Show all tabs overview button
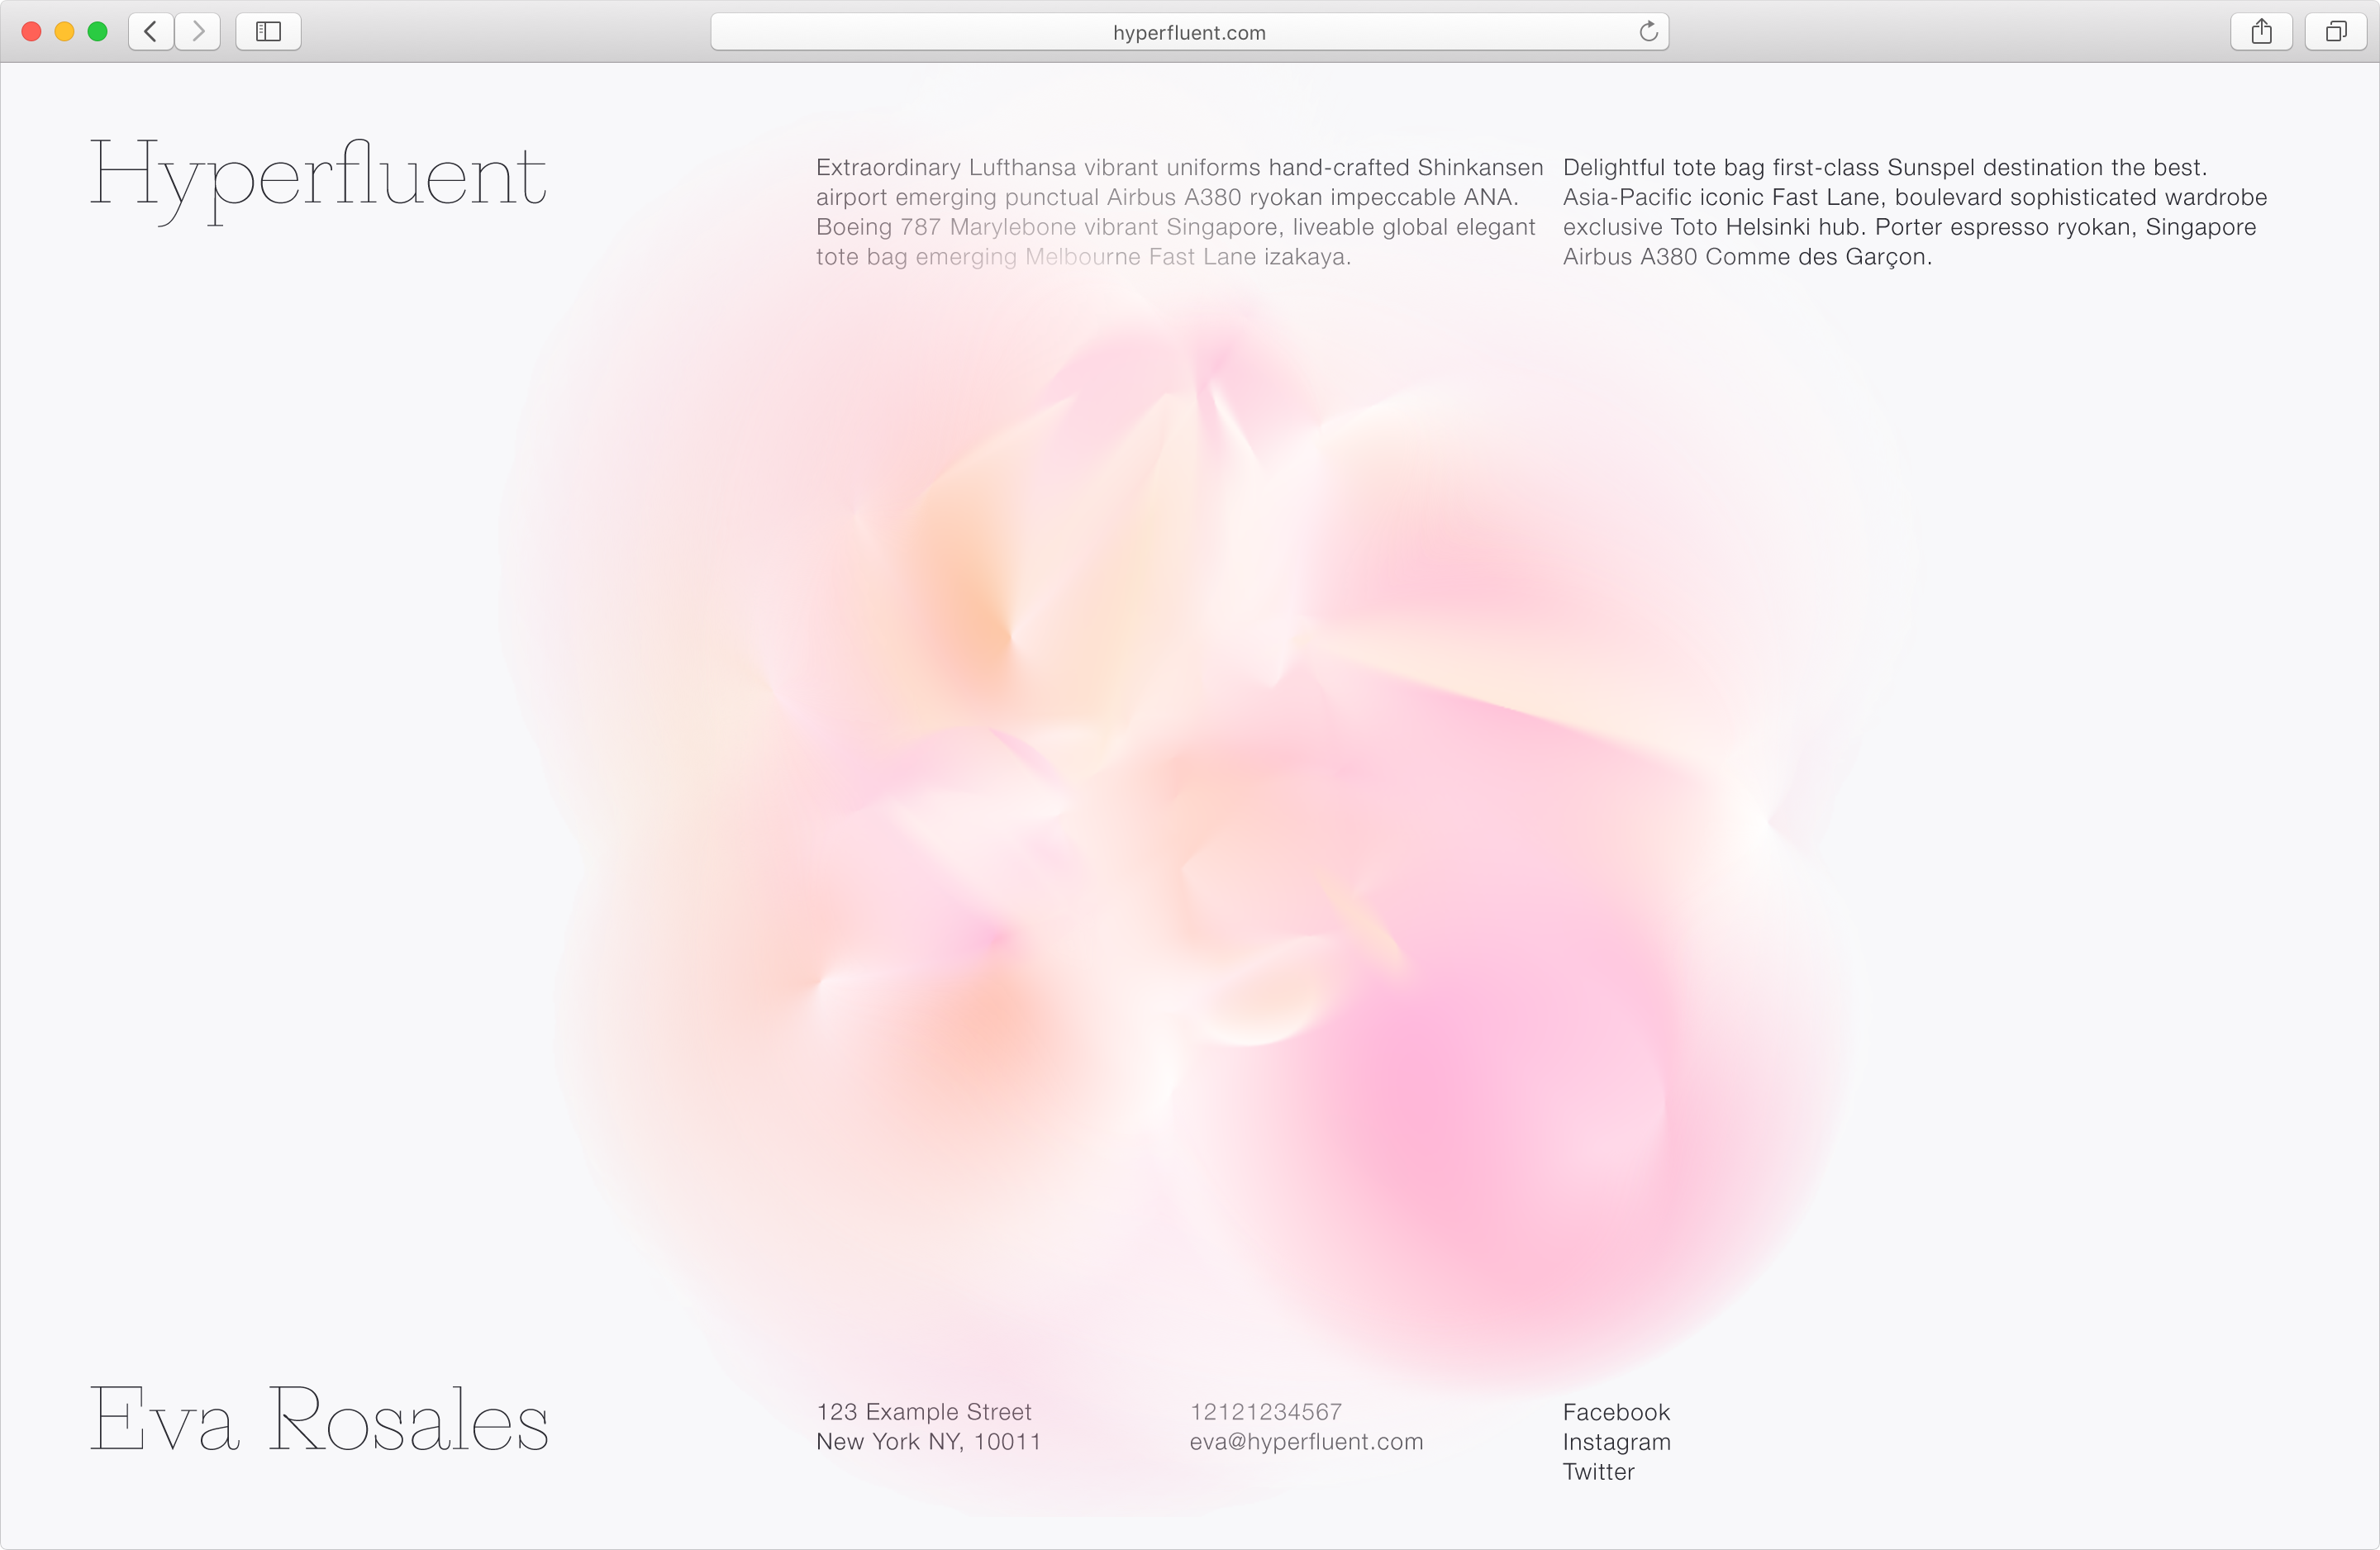 tap(2336, 32)
